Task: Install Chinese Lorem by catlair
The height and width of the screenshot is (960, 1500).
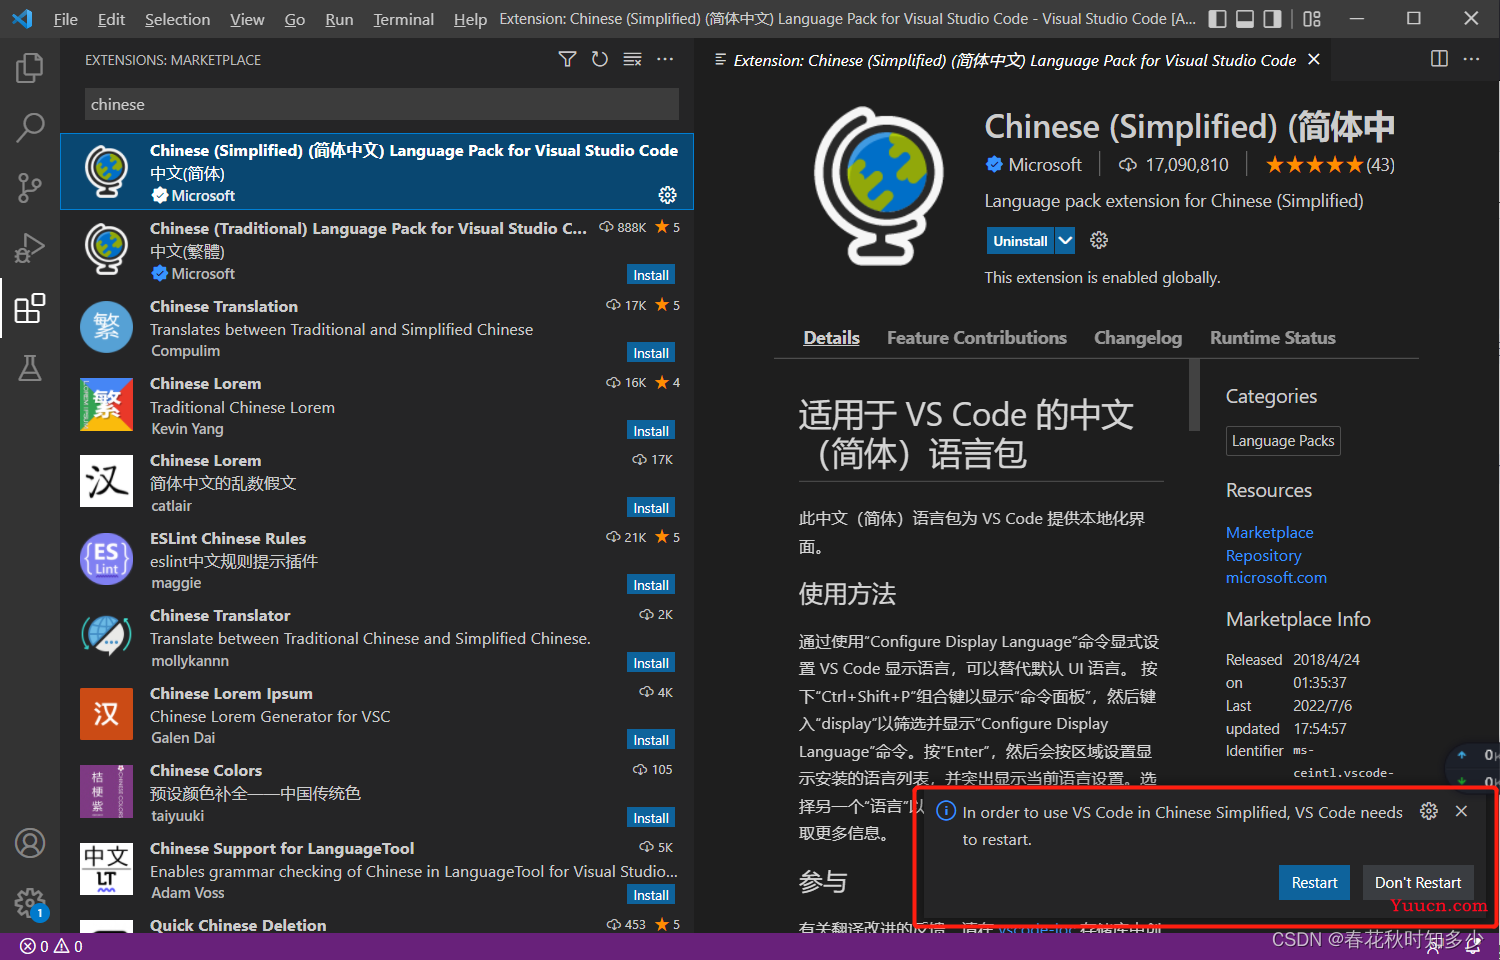Action: click(x=651, y=508)
